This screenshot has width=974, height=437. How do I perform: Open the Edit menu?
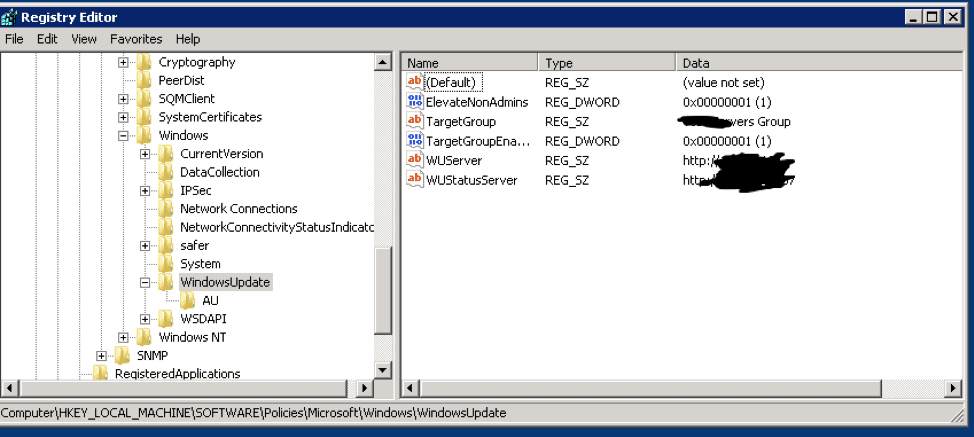[x=47, y=39]
